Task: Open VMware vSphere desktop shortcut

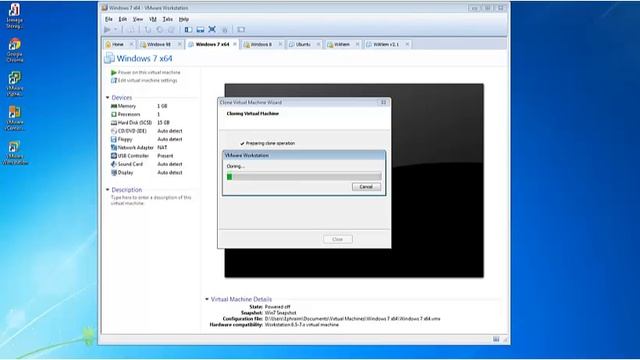Action: click(x=15, y=84)
